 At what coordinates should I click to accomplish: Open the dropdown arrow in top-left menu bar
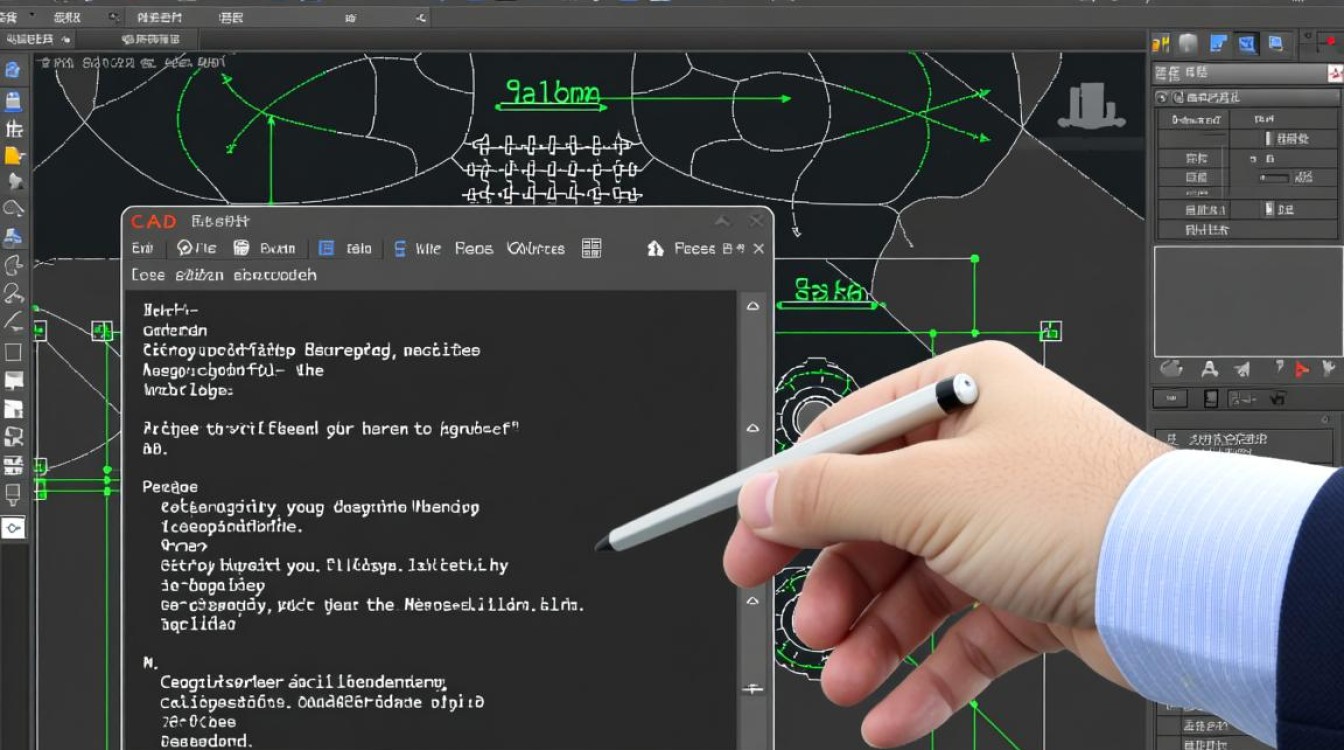31,16
